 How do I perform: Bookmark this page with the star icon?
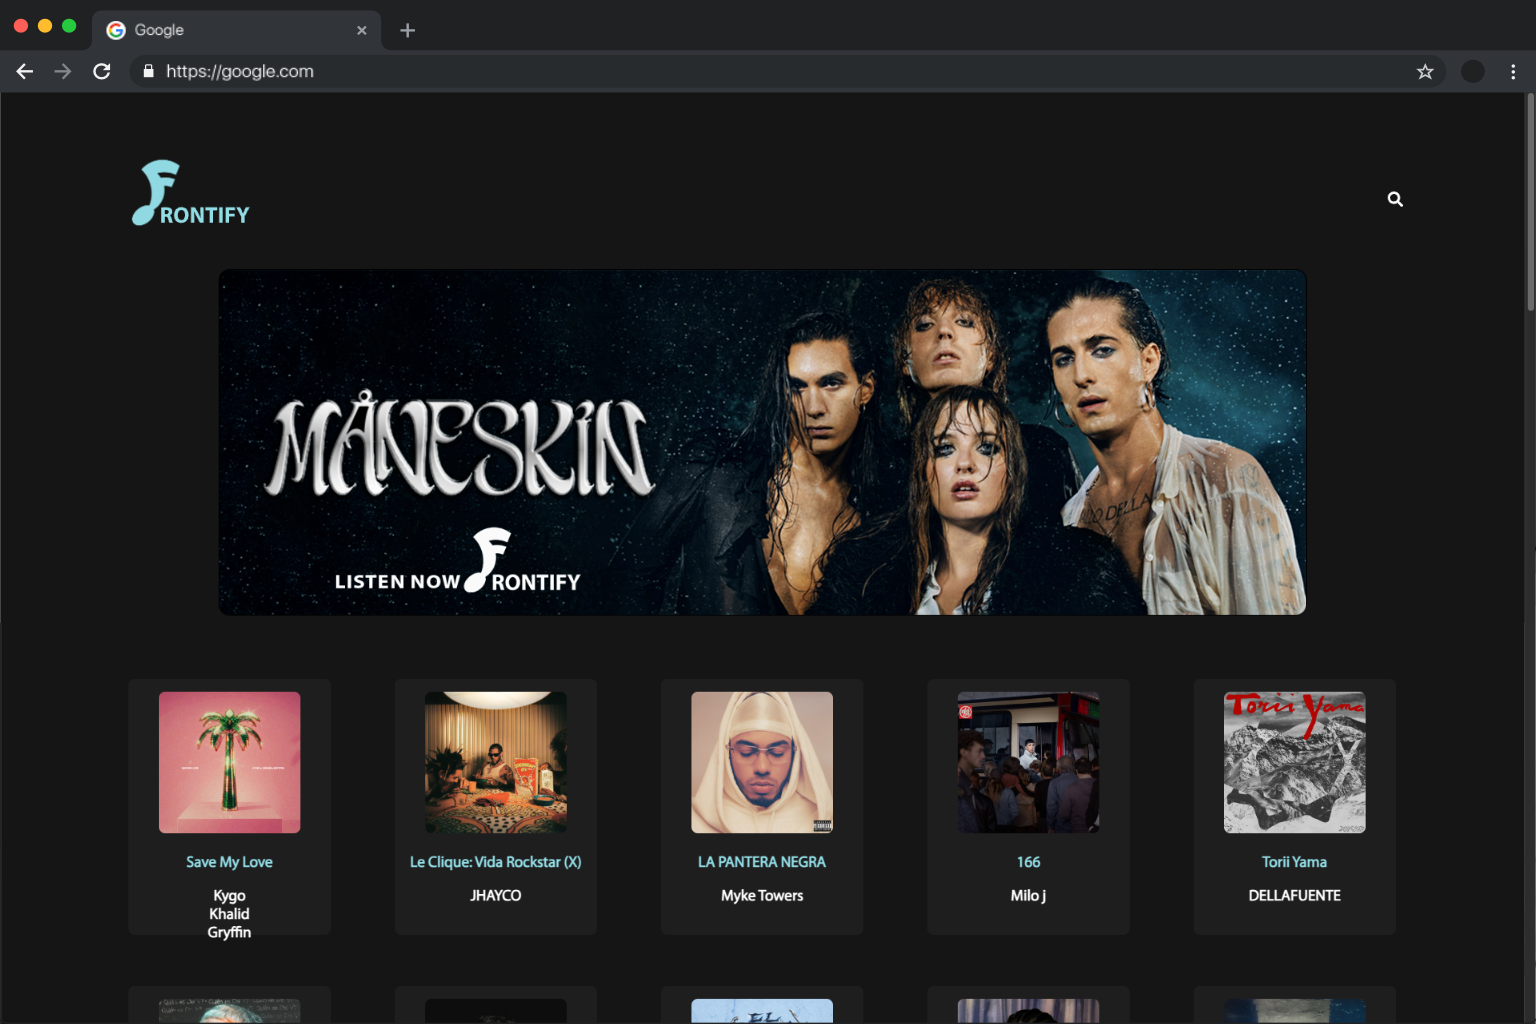pos(1425,71)
